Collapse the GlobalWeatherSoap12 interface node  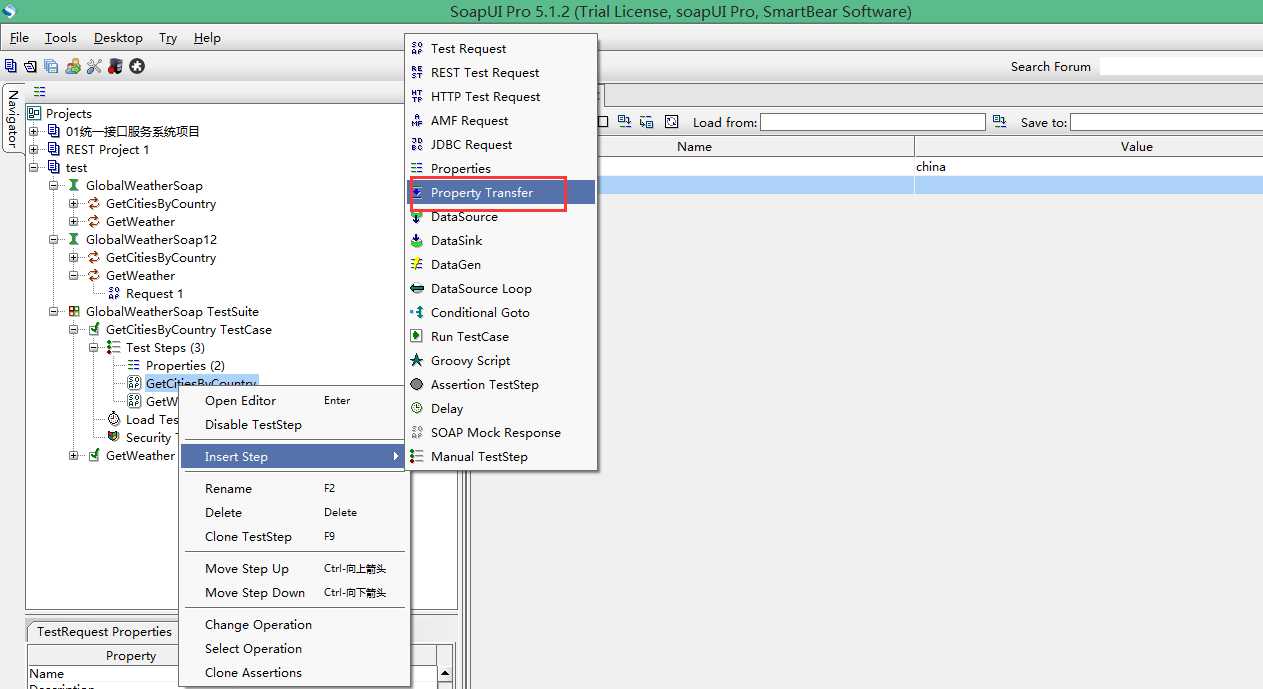coord(54,239)
